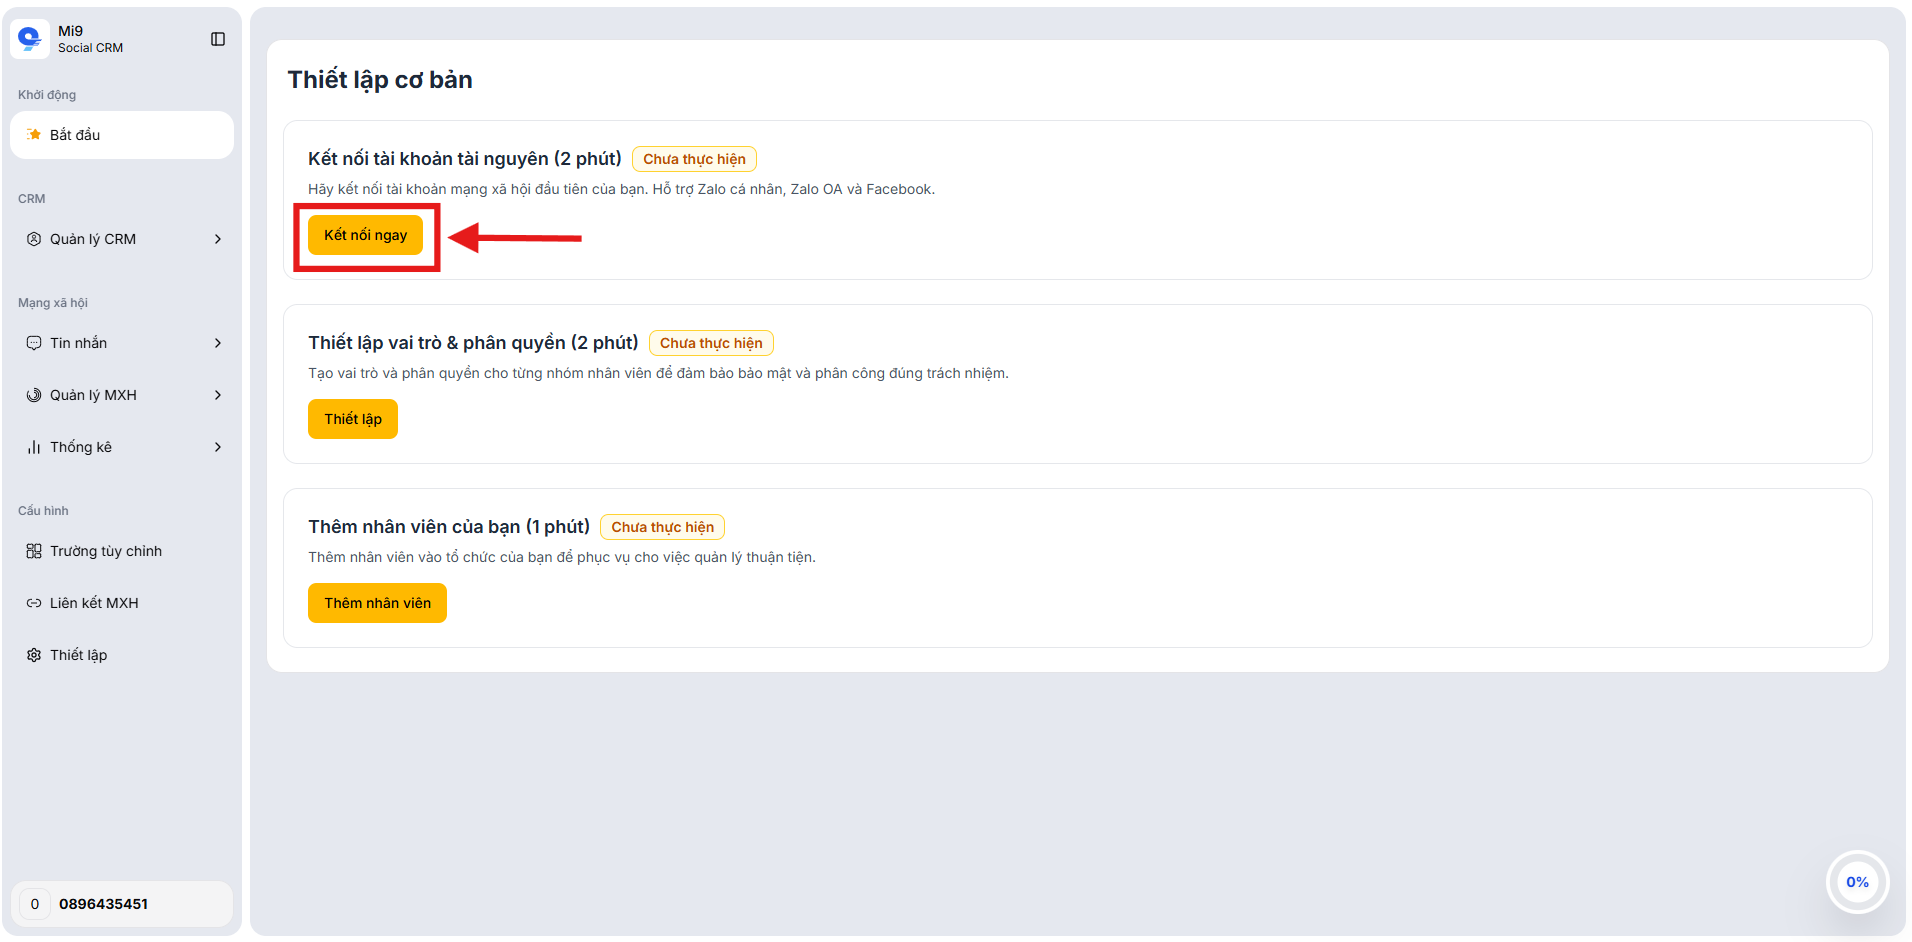Screen dimensions: 1912x942
Task: Select Trường tùy chỉnh in the sidebar
Action: (106, 551)
